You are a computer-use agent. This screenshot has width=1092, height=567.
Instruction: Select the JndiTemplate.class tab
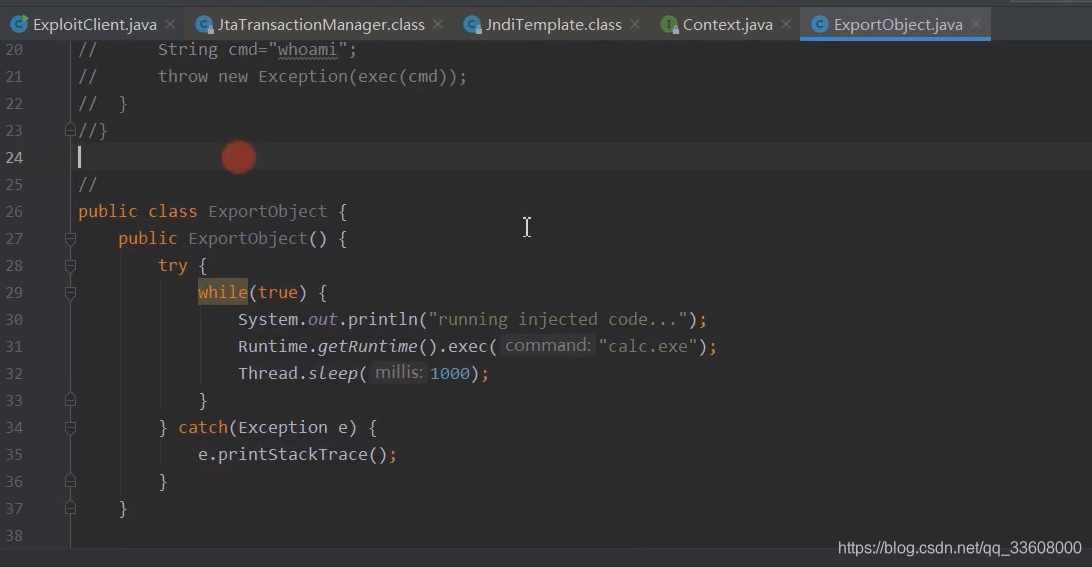(554, 24)
